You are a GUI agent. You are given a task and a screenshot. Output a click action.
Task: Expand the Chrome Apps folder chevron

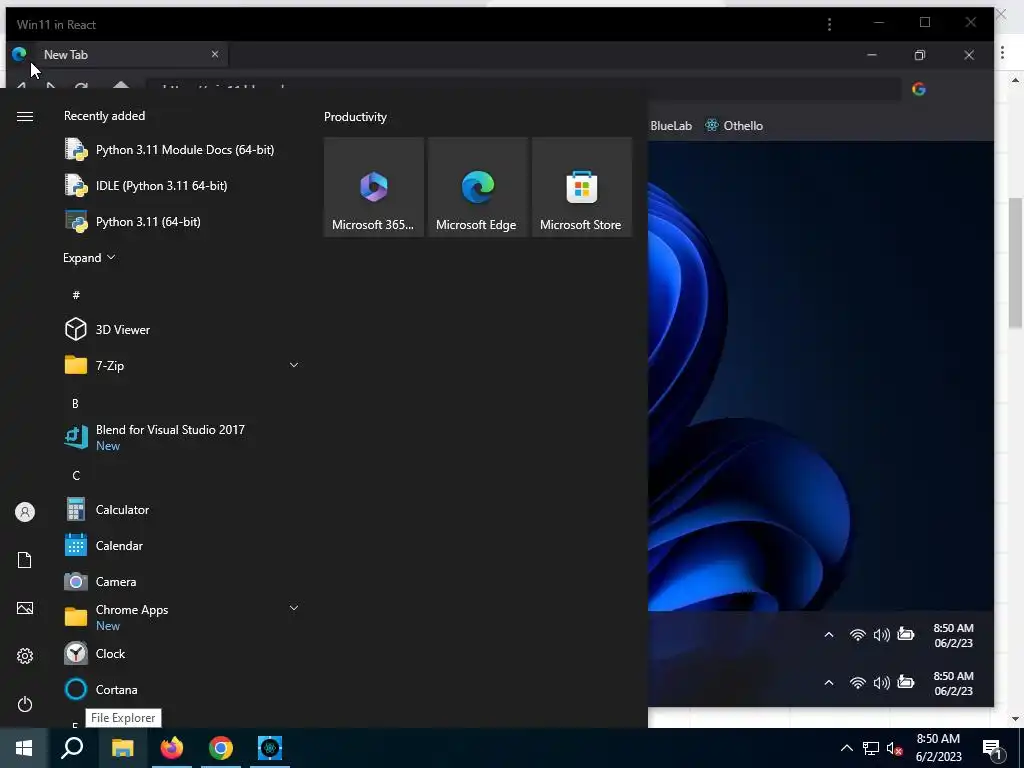pos(294,608)
